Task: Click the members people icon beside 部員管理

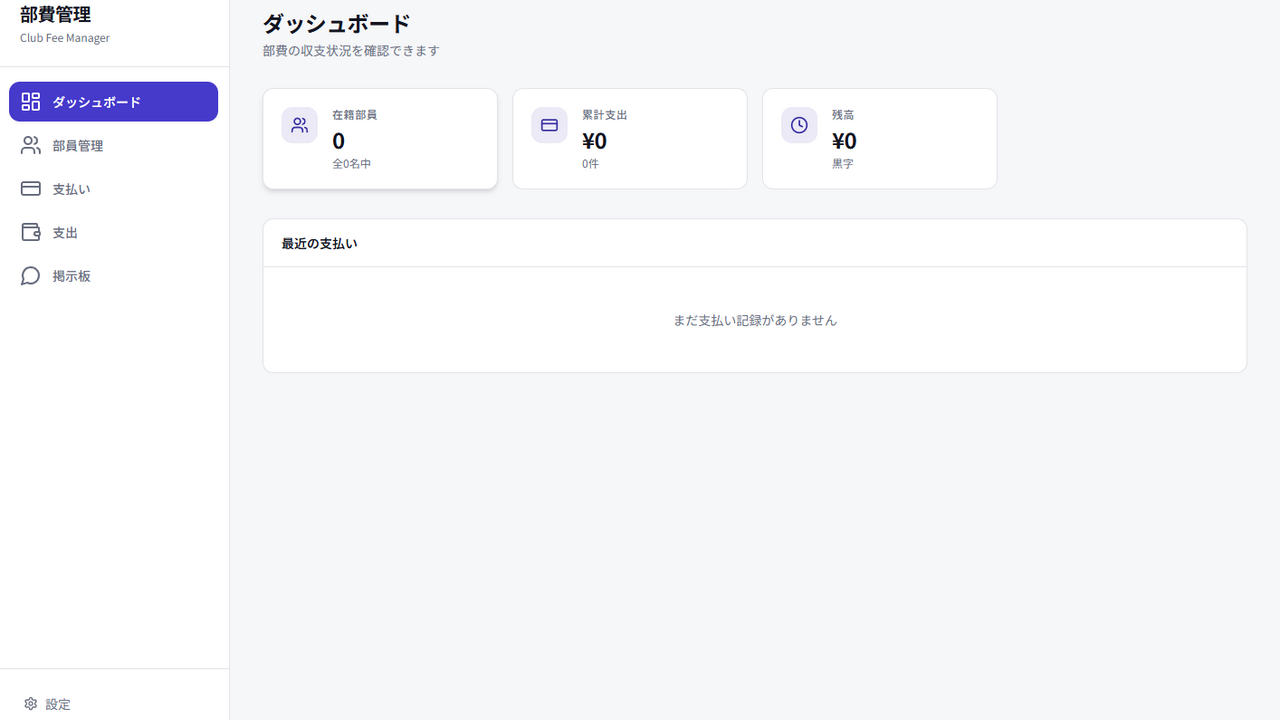Action: 31,145
